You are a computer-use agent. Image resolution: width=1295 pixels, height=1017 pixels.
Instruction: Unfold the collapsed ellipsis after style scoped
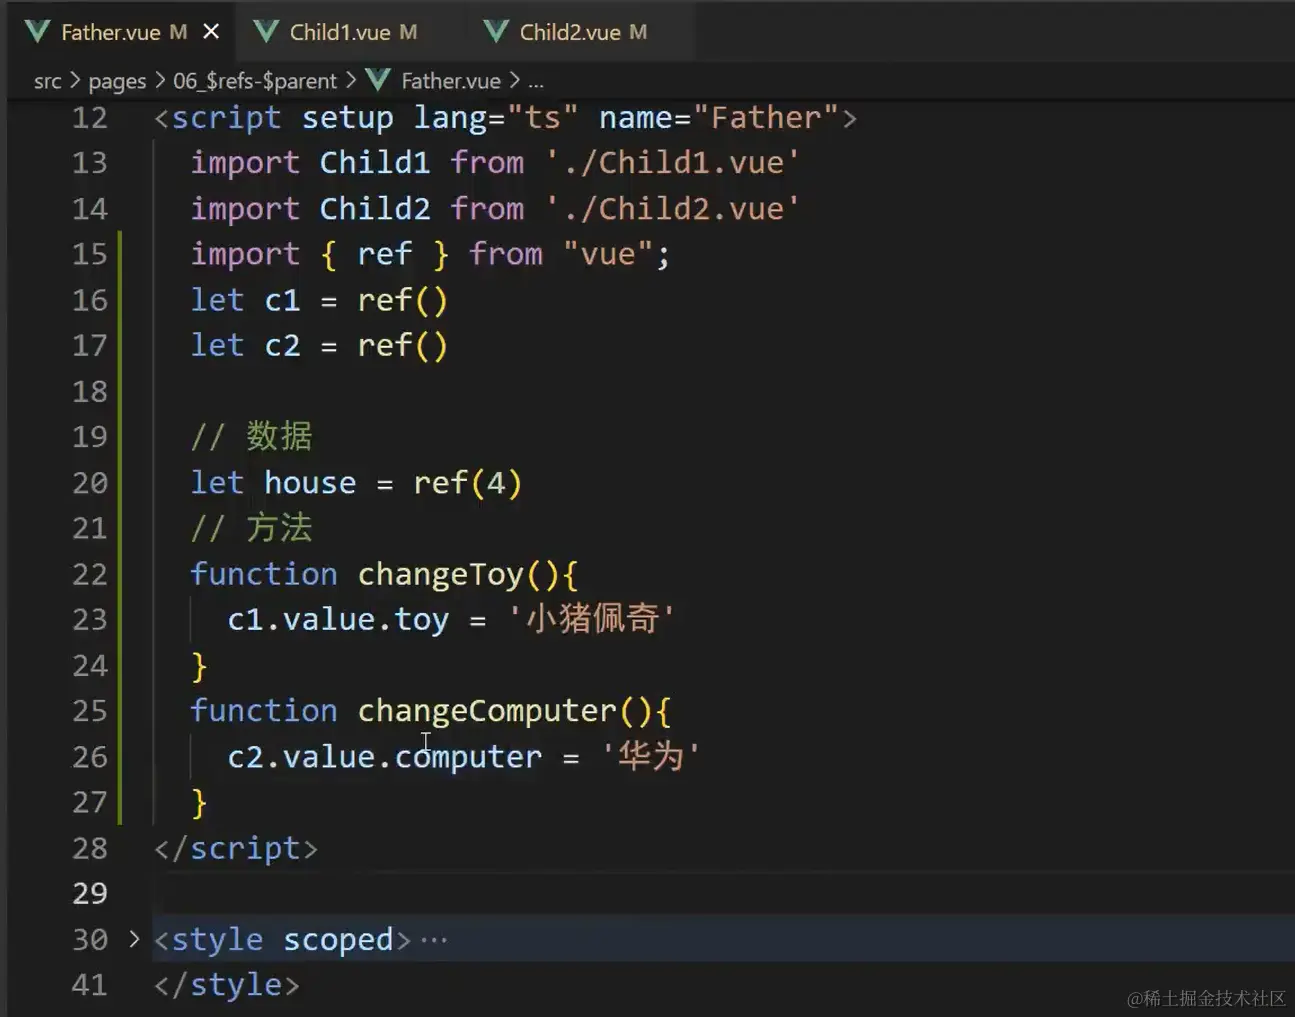434,940
